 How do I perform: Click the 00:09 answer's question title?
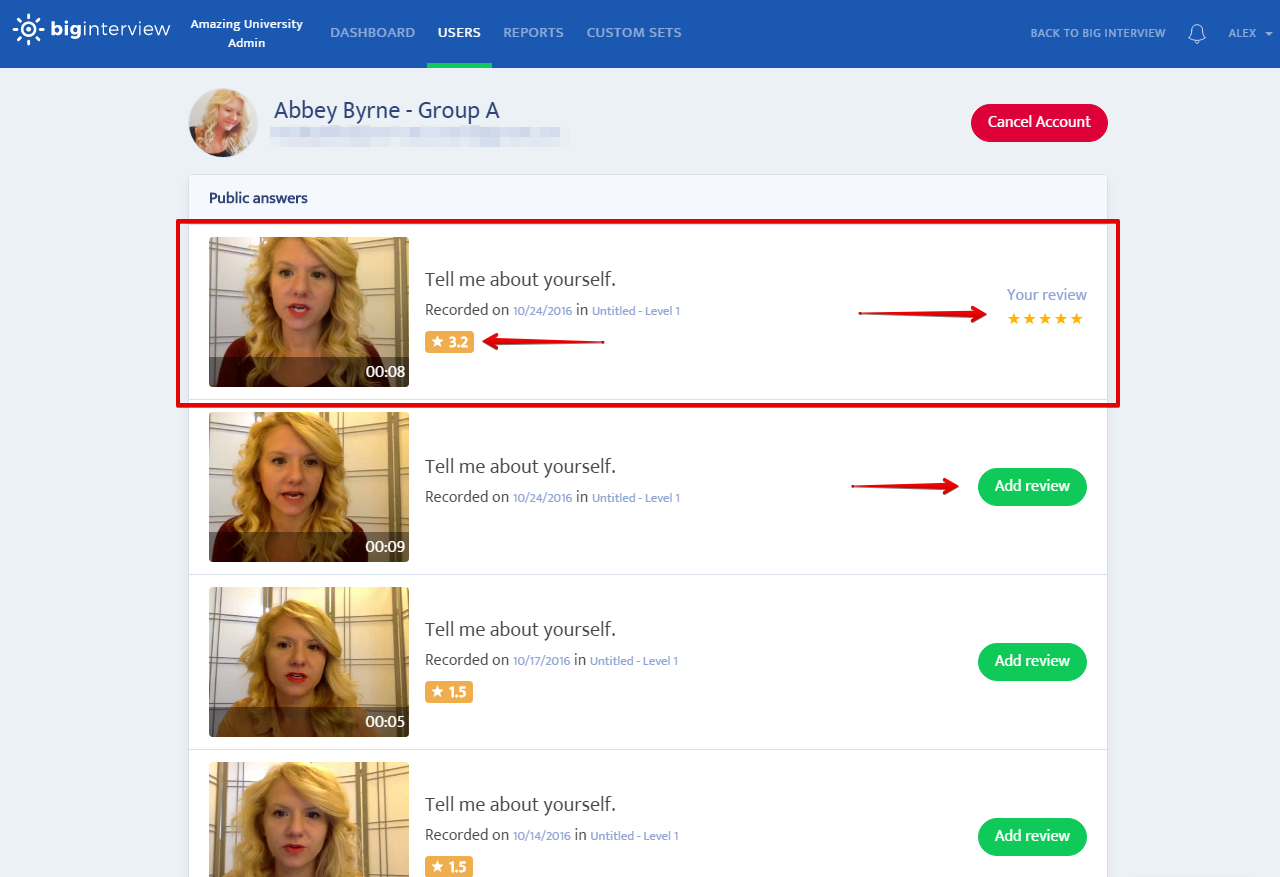[520, 467]
